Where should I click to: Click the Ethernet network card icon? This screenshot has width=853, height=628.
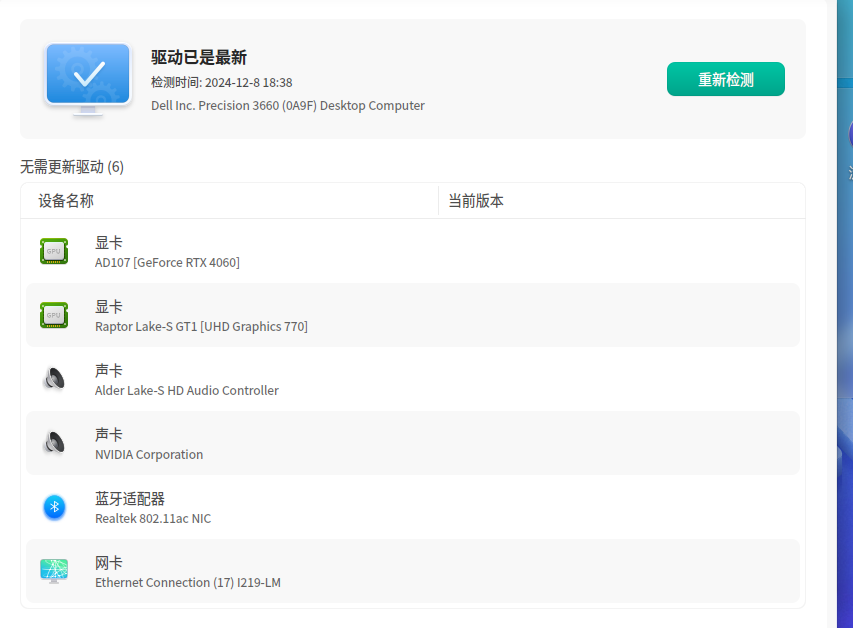click(54, 571)
